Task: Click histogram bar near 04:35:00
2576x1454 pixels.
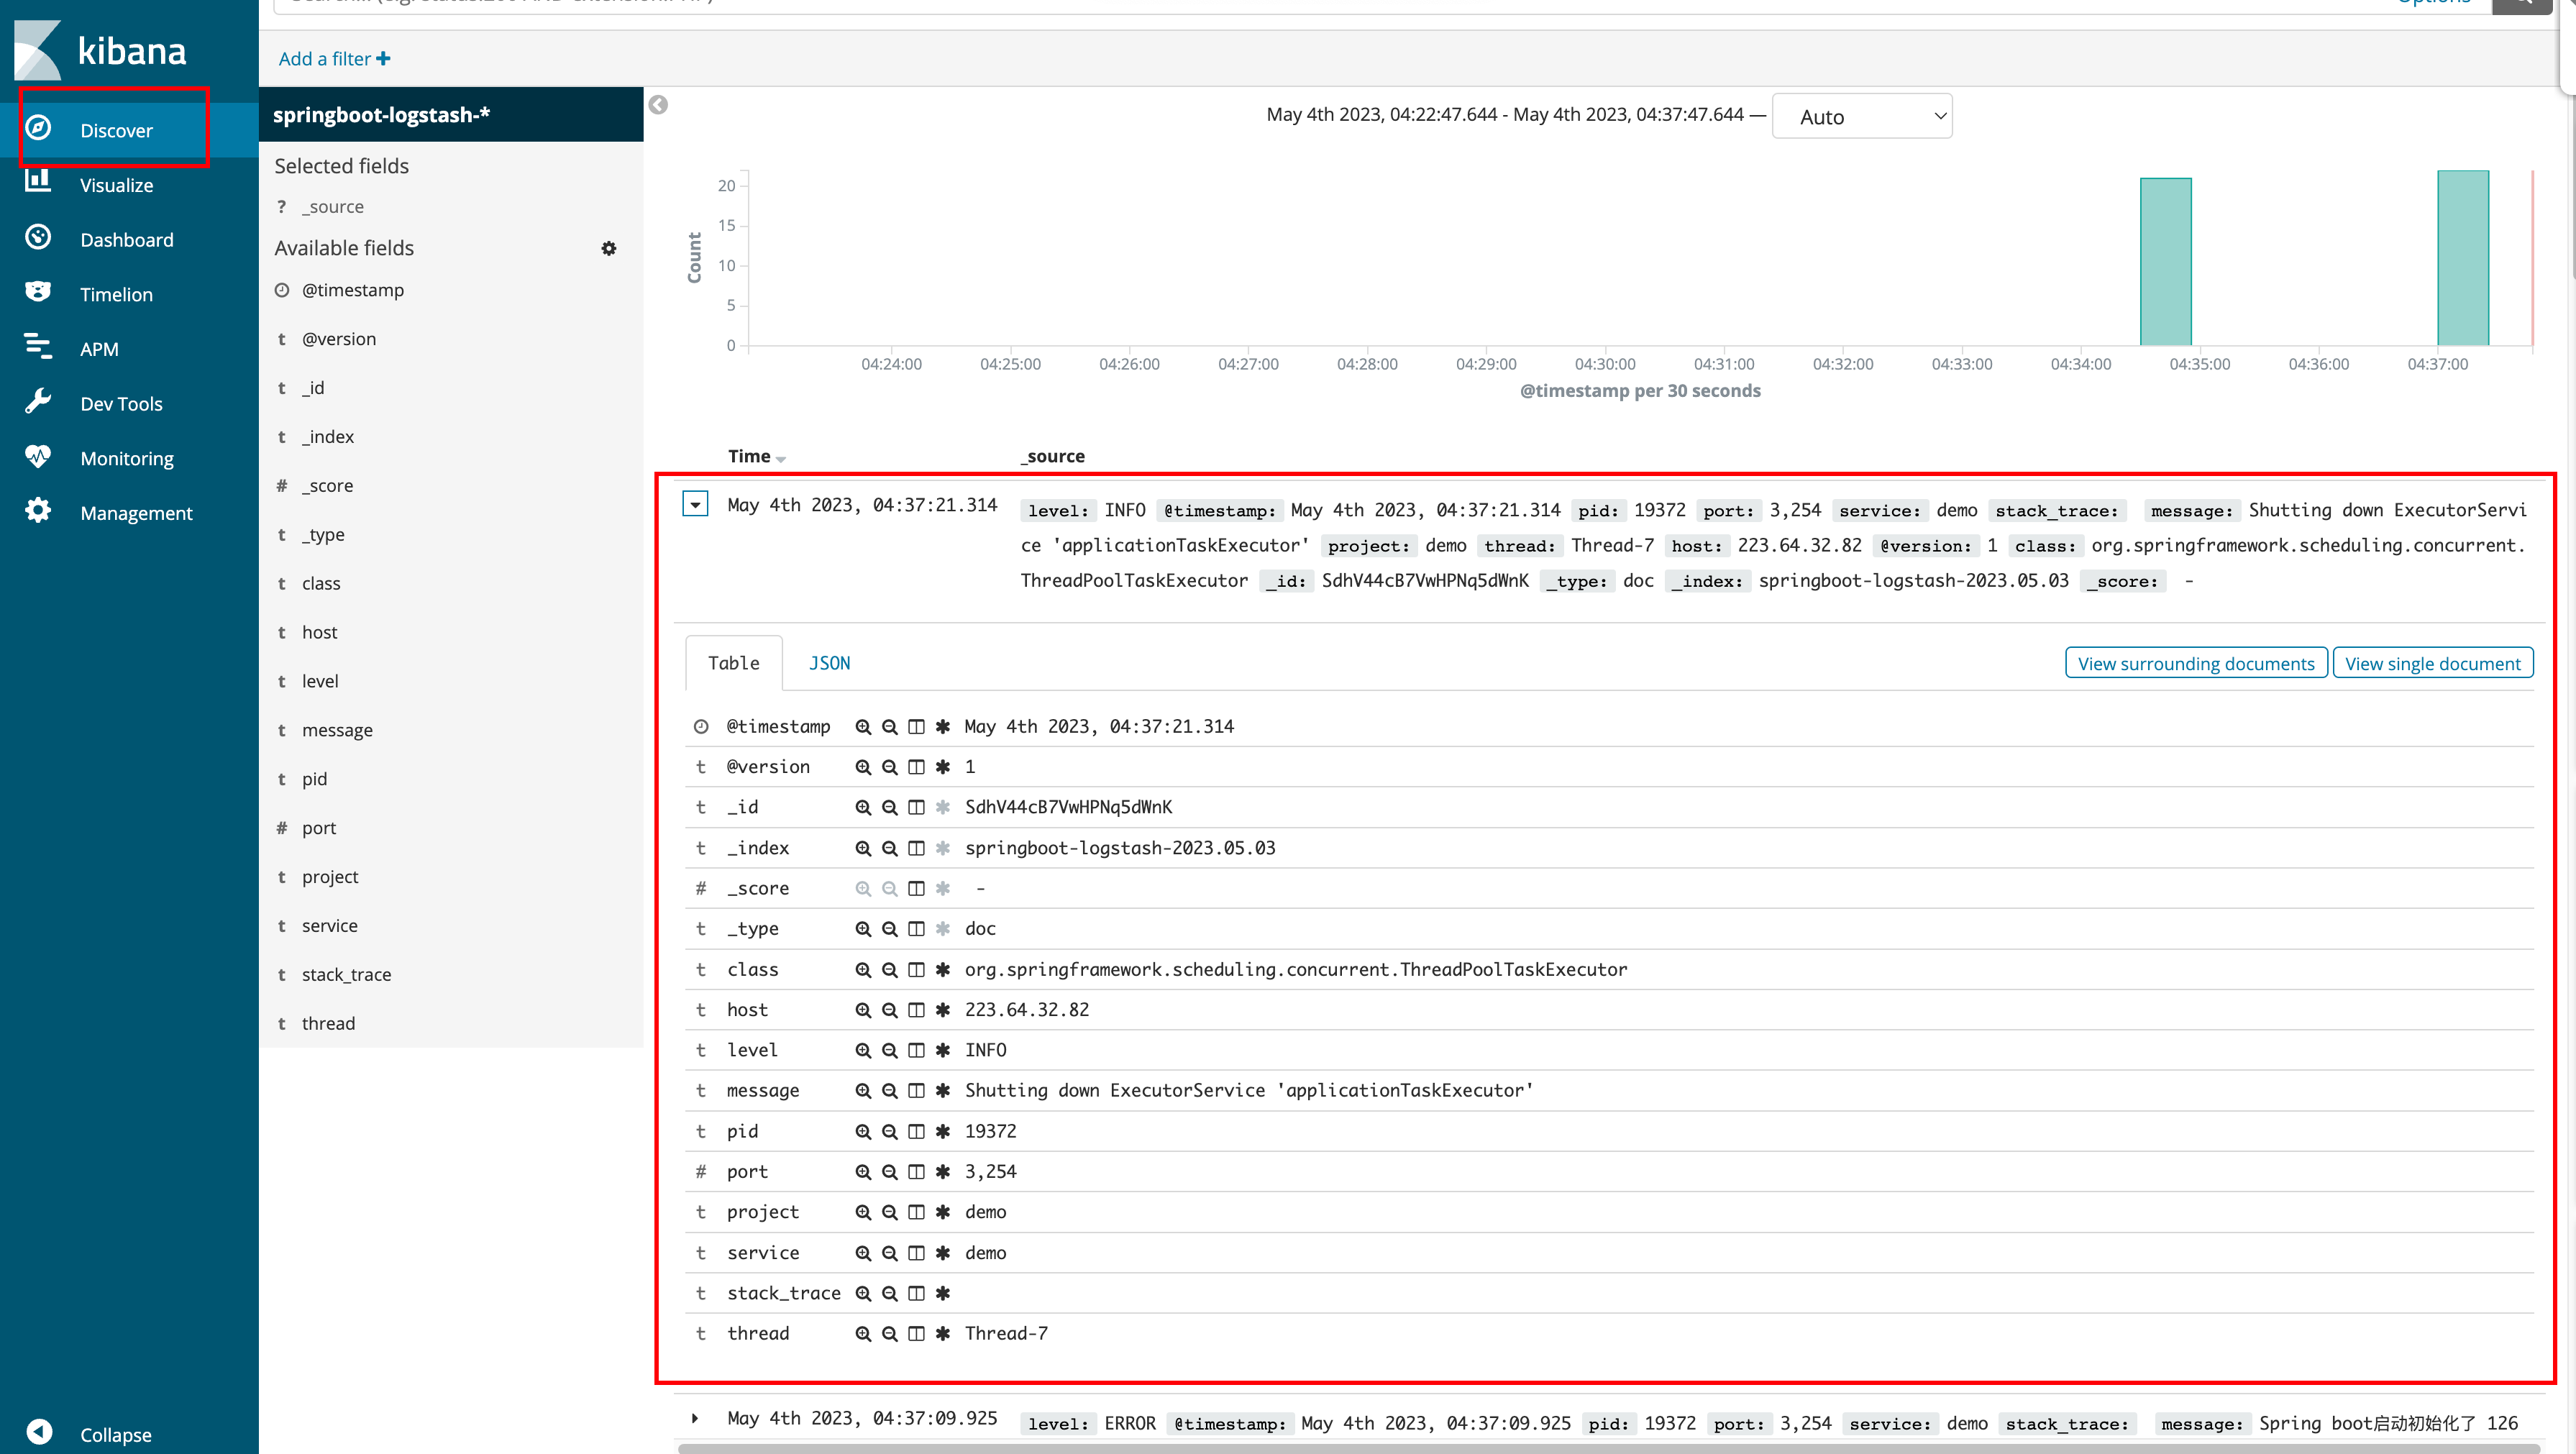Action: 2165,262
